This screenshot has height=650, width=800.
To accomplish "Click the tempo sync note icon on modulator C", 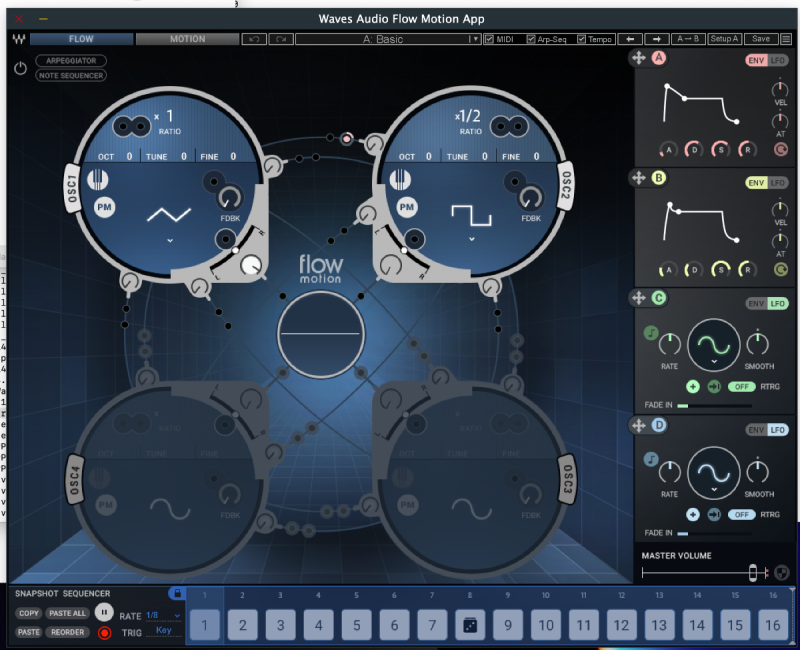I will point(651,334).
